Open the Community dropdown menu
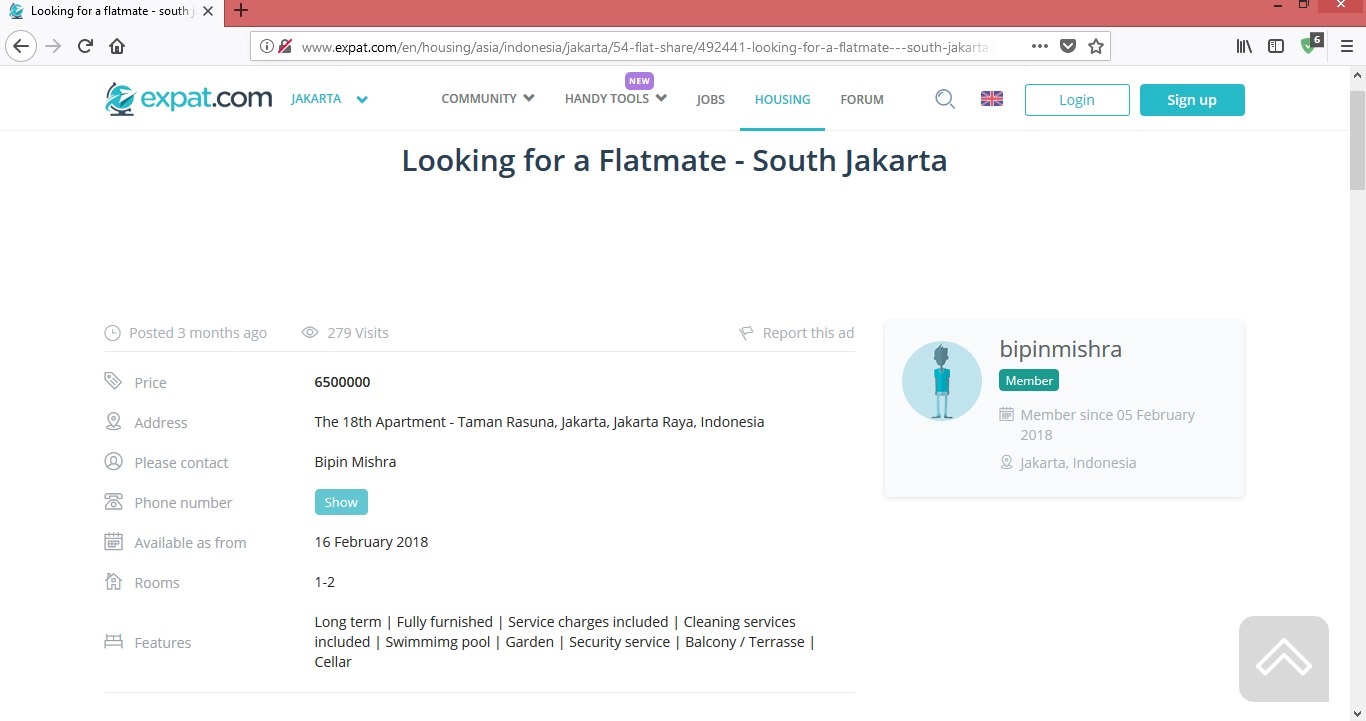1366x721 pixels. point(488,99)
